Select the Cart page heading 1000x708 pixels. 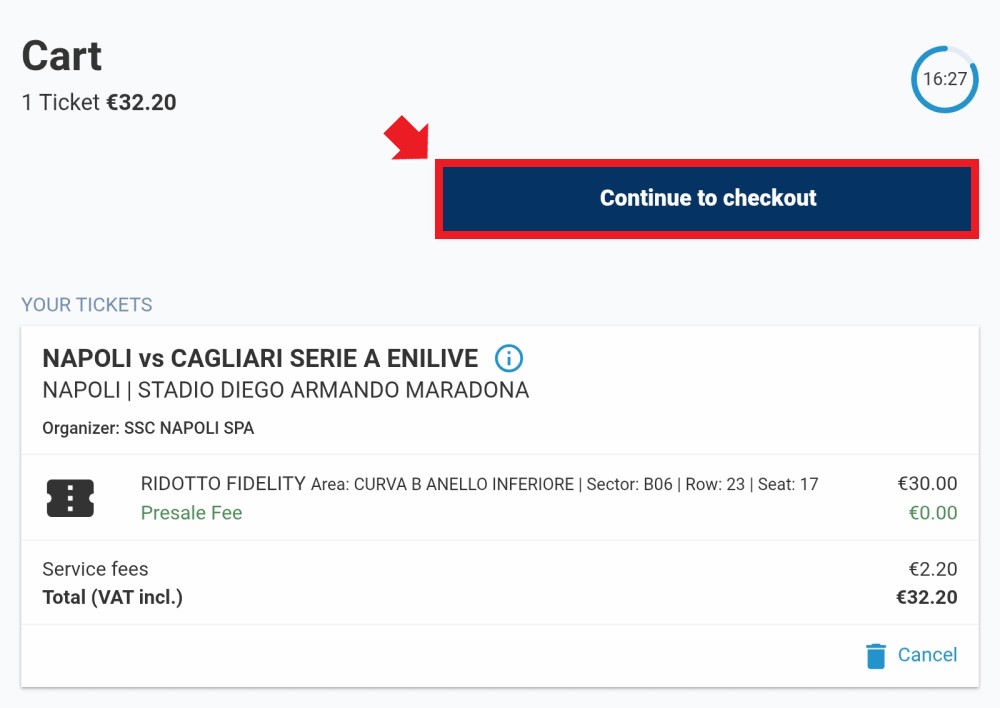(62, 55)
